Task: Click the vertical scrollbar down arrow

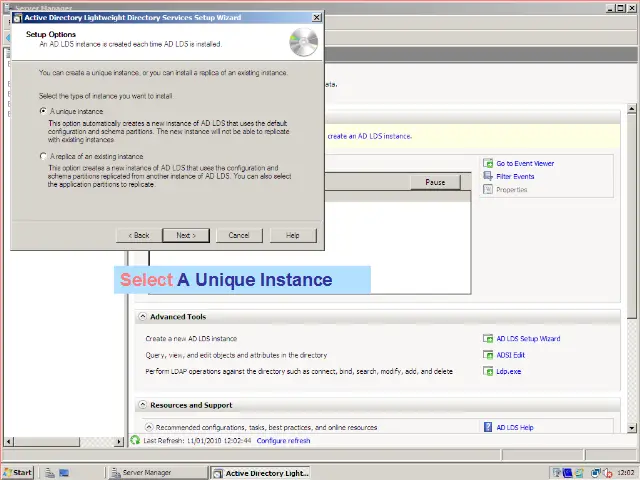Action: click(x=631, y=428)
